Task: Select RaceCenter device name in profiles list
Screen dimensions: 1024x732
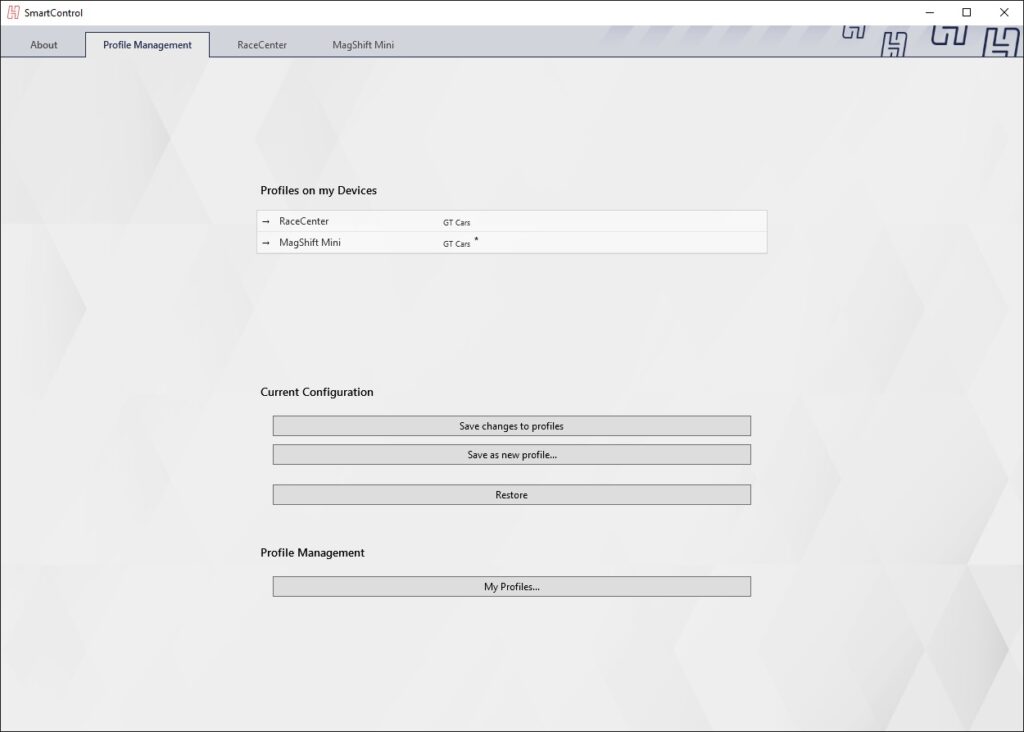Action: tap(304, 221)
